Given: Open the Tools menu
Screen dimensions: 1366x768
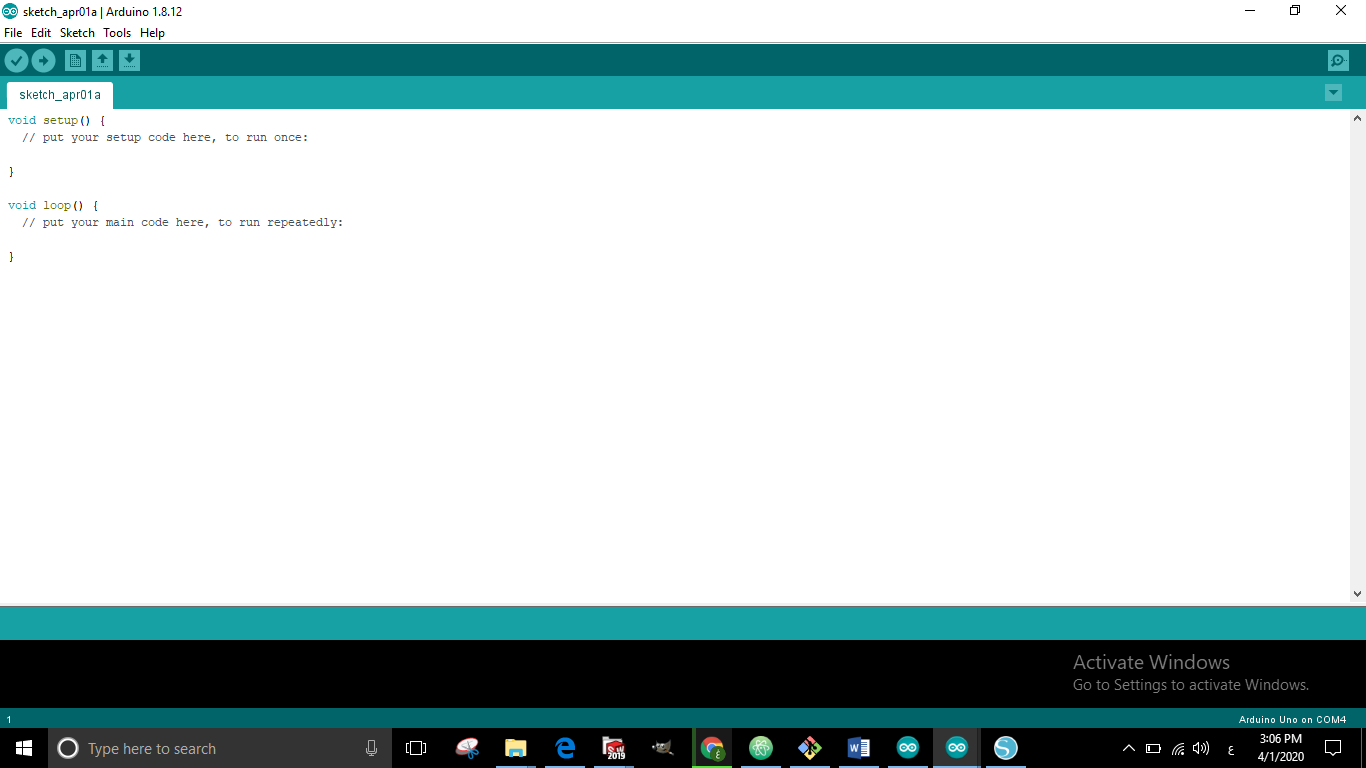Looking at the screenshot, I should 117,33.
